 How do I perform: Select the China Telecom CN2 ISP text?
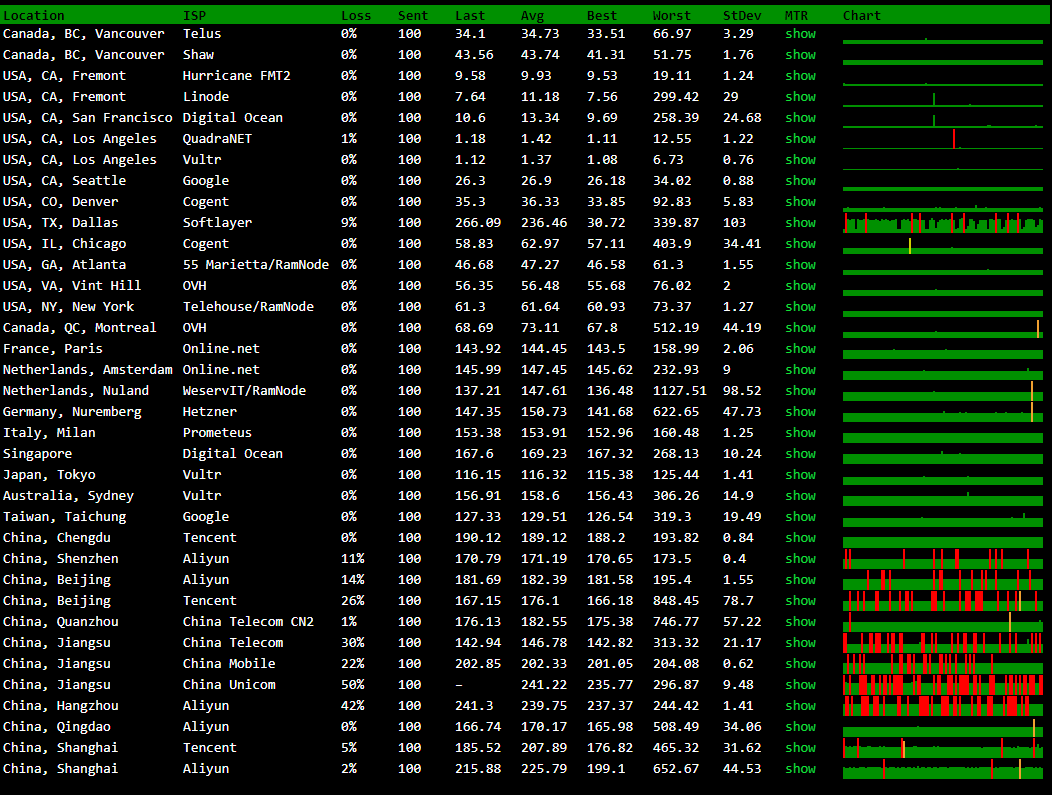tap(248, 622)
